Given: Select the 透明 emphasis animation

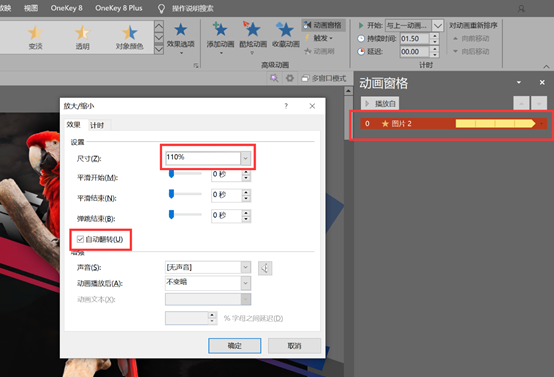Looking at the screenshot, I should pyautogui.click(x=82, y=37).
